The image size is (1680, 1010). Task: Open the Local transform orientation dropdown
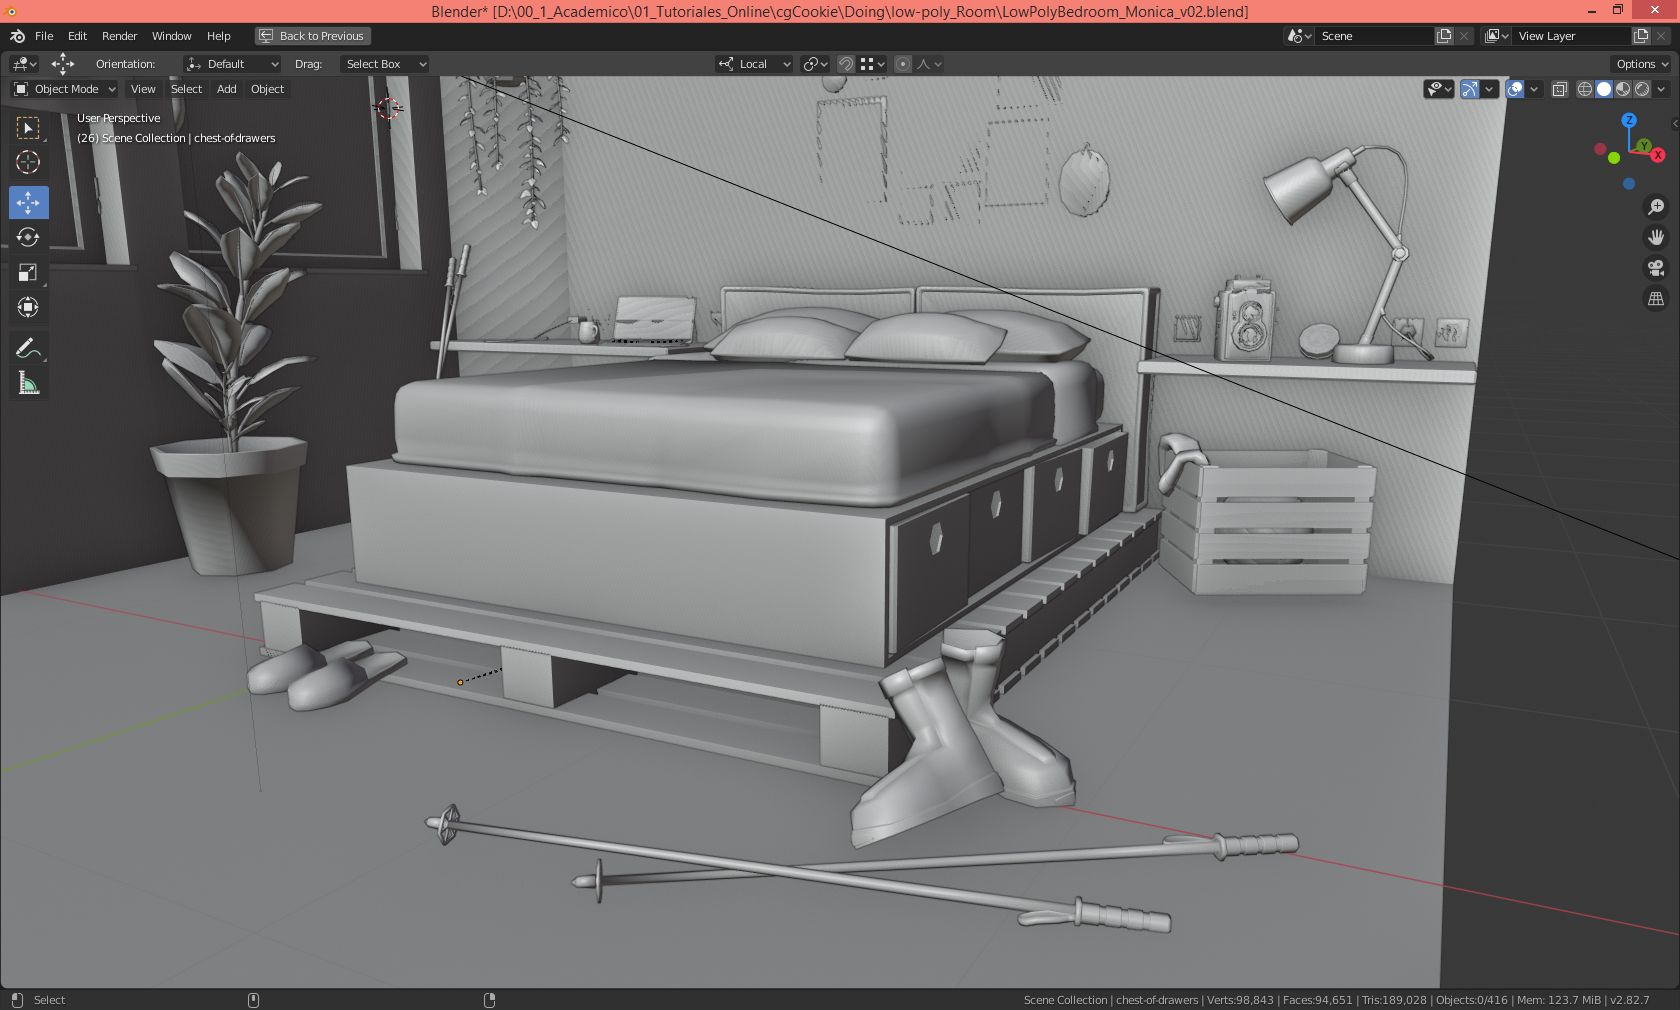click(x=754, y=64)
